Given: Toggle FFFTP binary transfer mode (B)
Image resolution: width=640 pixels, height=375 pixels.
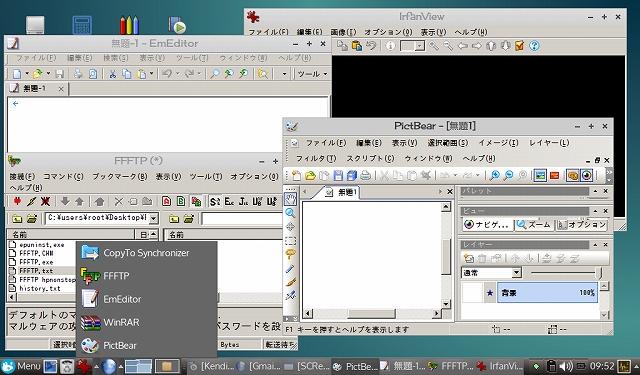Looking at the screenshot, I should [181, 201].
